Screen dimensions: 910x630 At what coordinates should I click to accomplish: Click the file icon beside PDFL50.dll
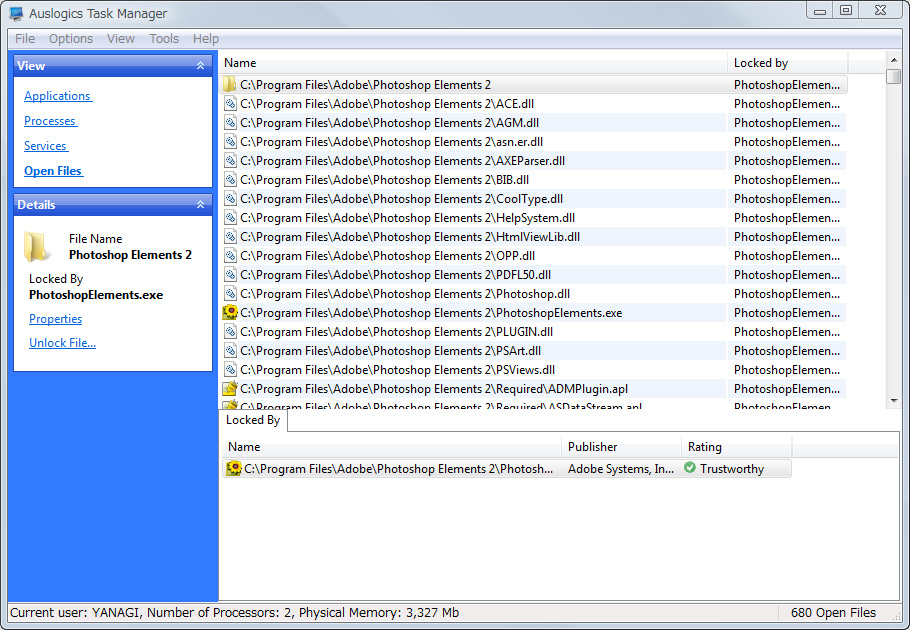230,275
